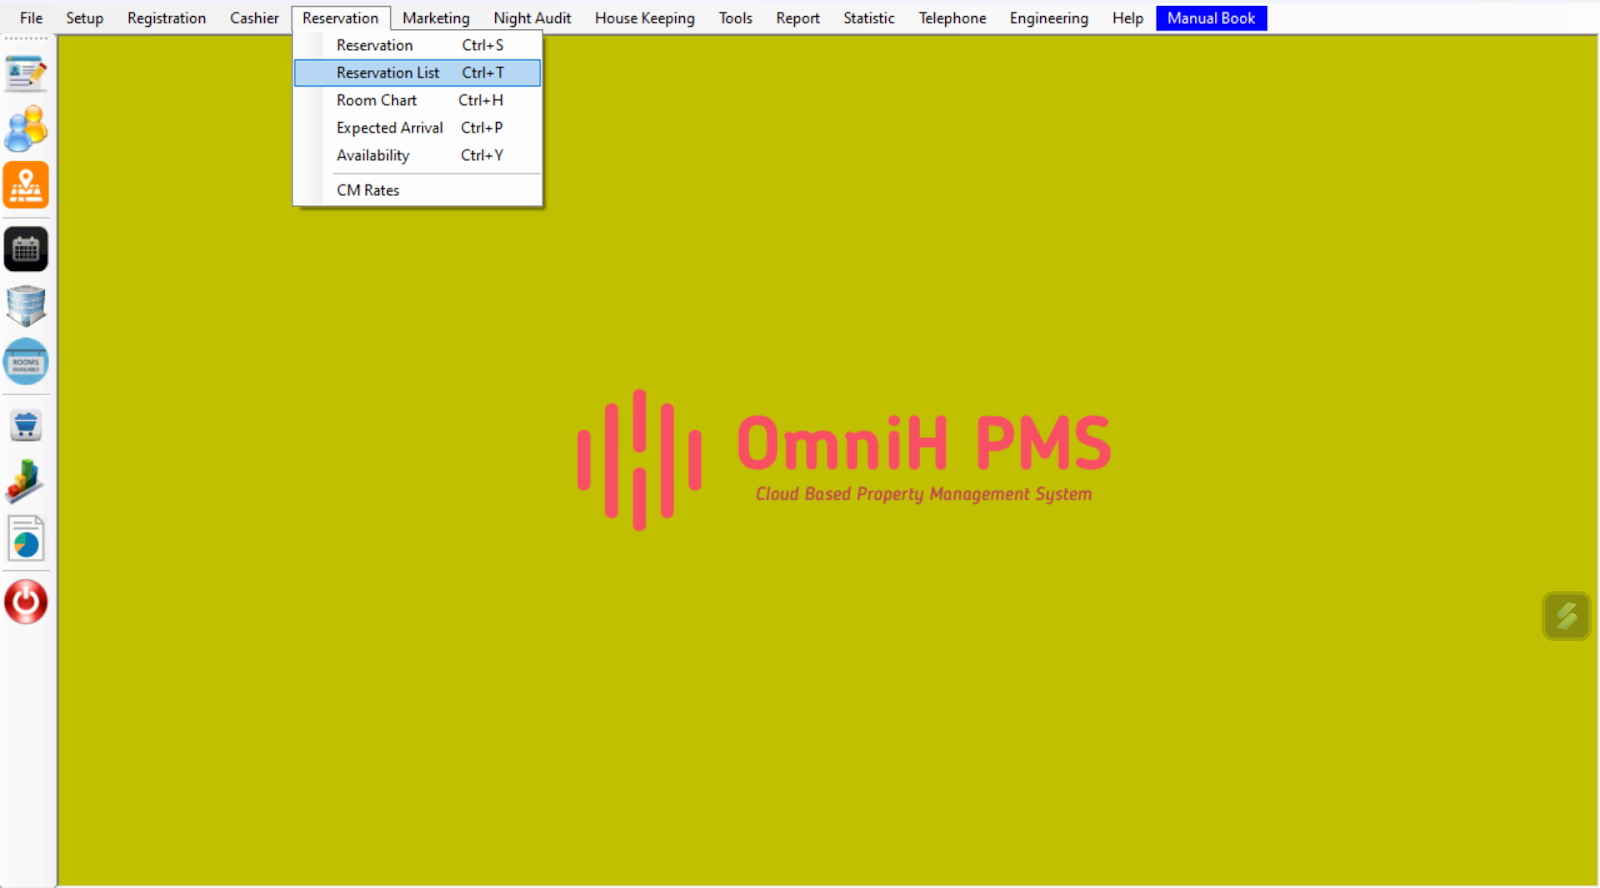Viewport: 1600px width, 888px height.
Task: Open the Cashier menu
Action: pos(254,18)
